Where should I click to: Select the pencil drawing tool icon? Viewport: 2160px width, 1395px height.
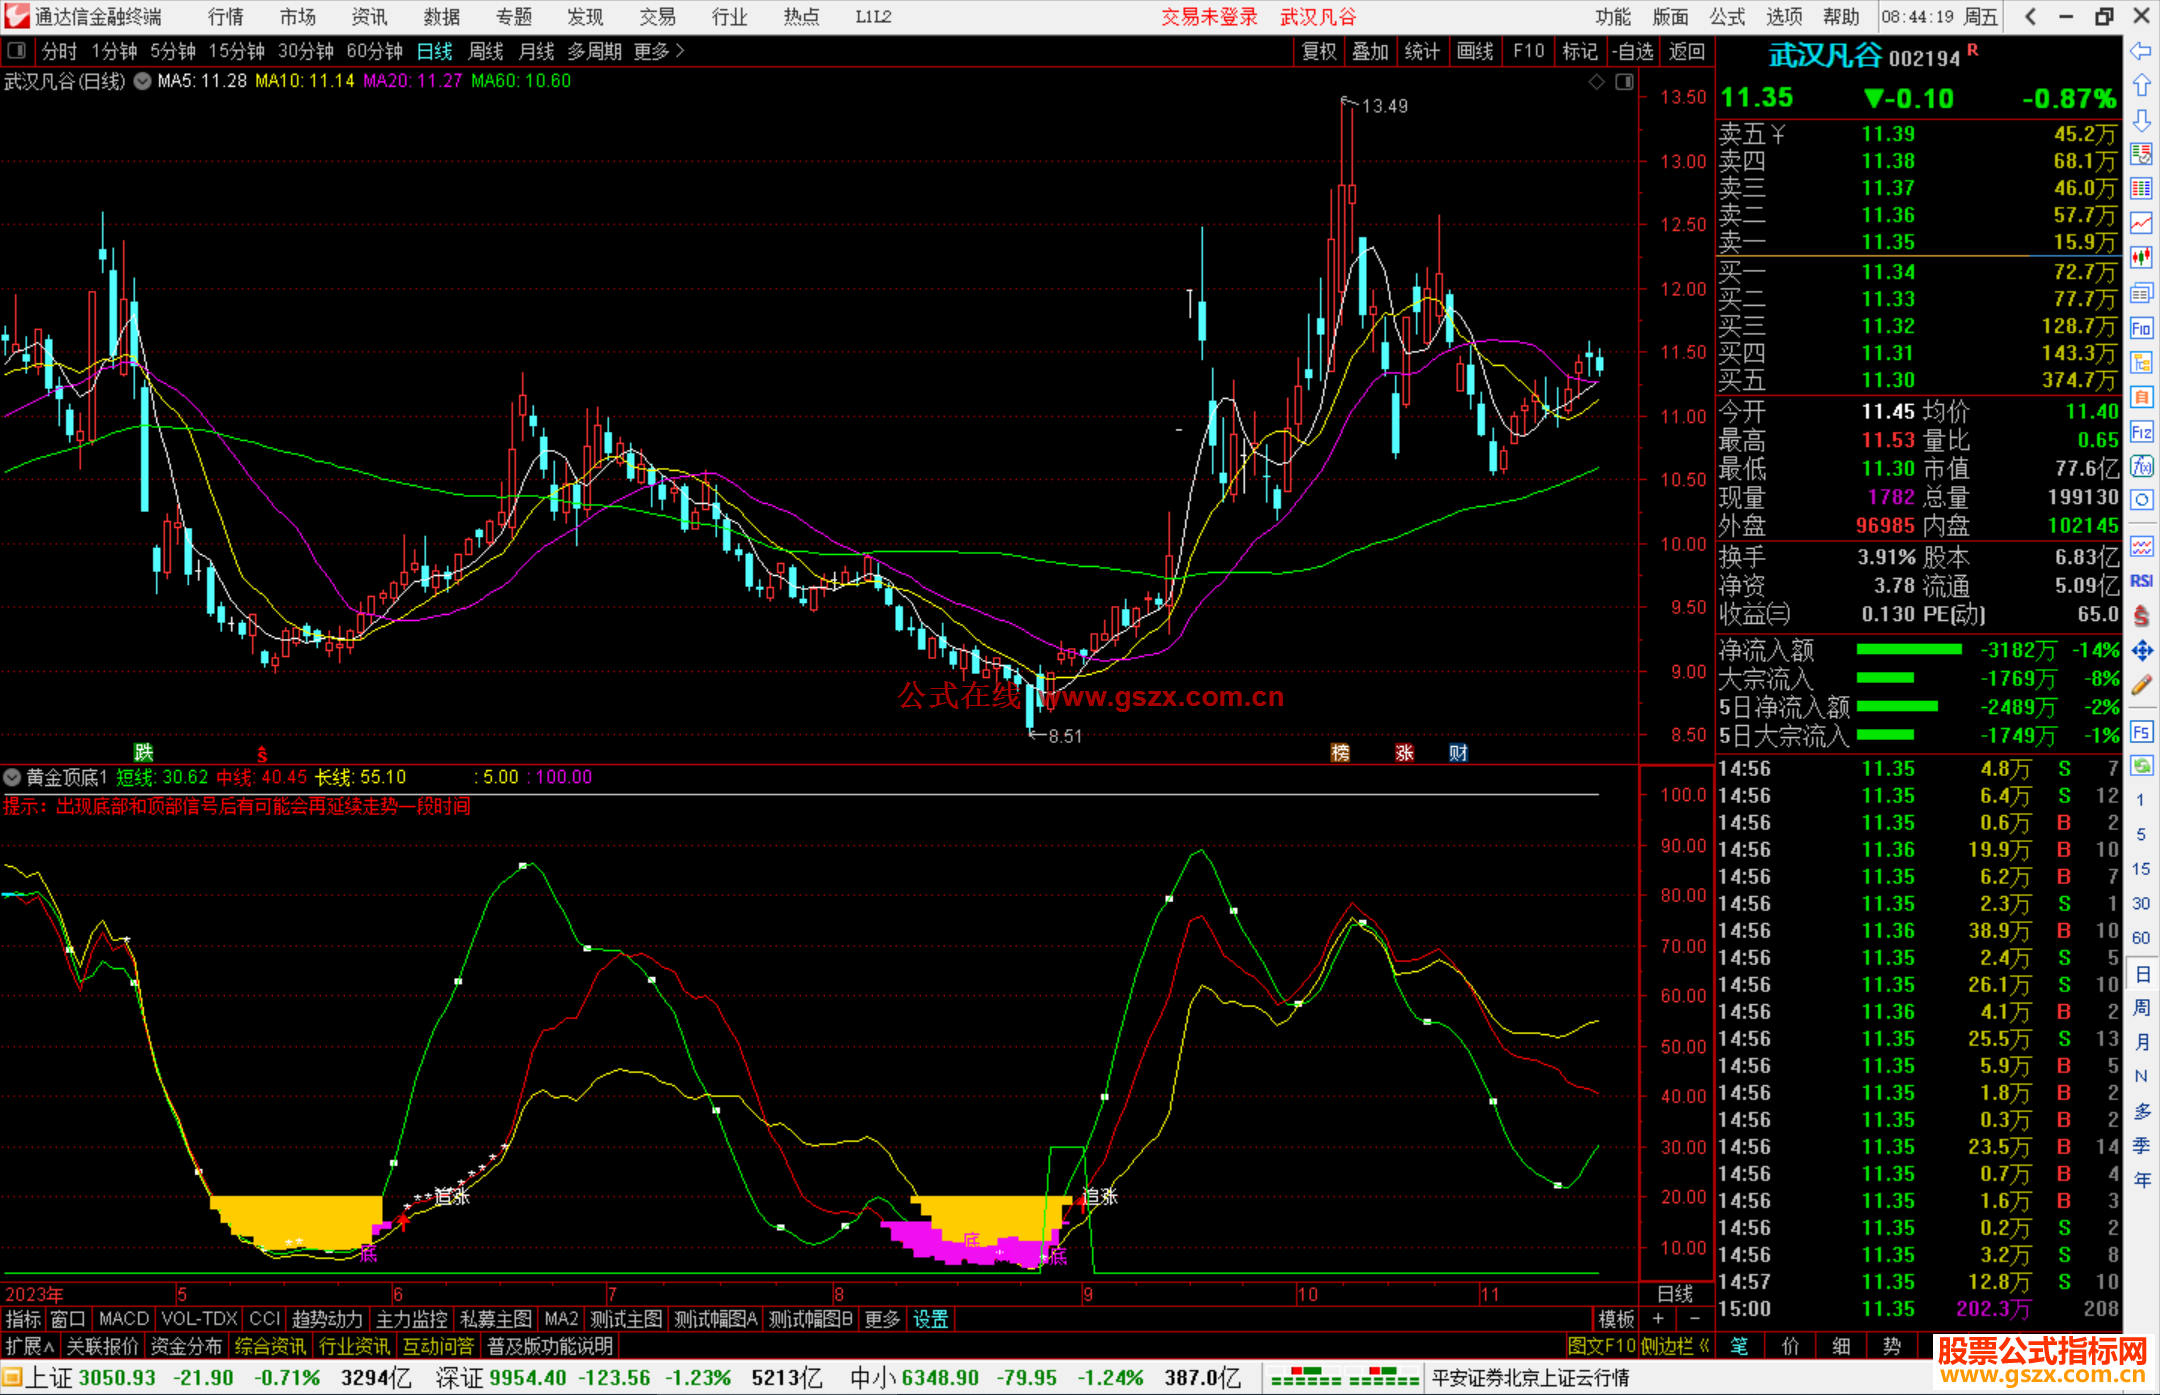pyautogui.click(x=2141, y=685)
